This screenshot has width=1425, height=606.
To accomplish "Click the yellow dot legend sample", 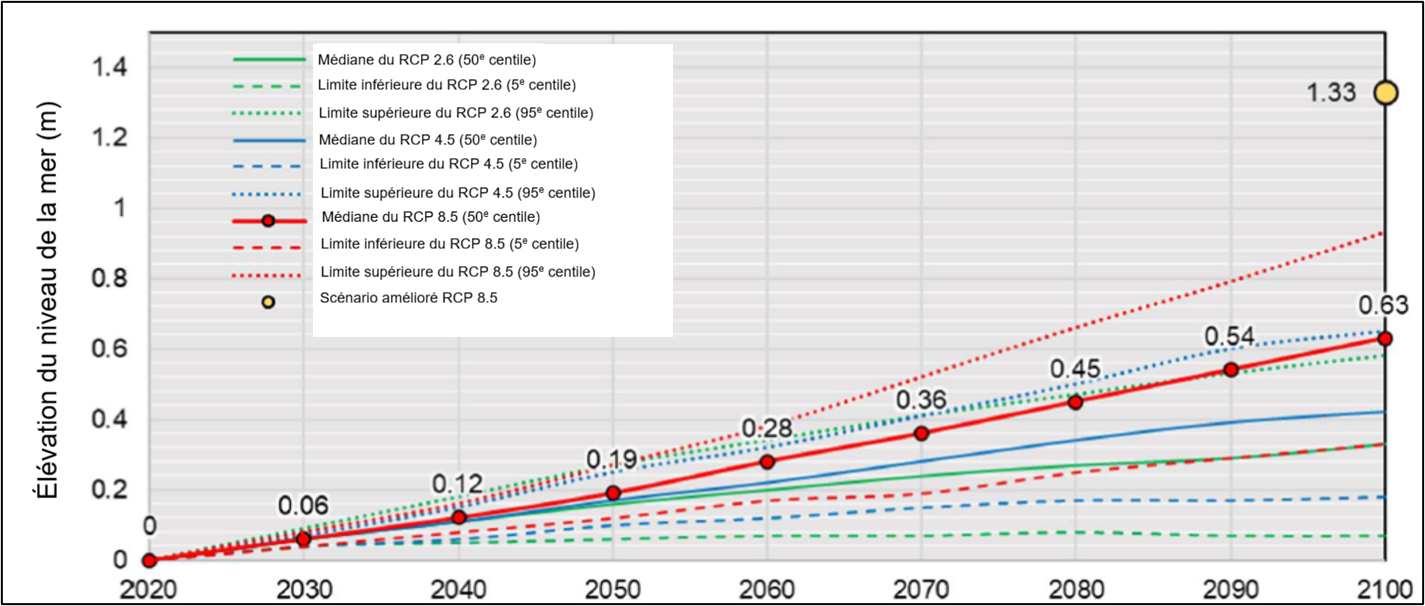I will click(x=268, y=302).
